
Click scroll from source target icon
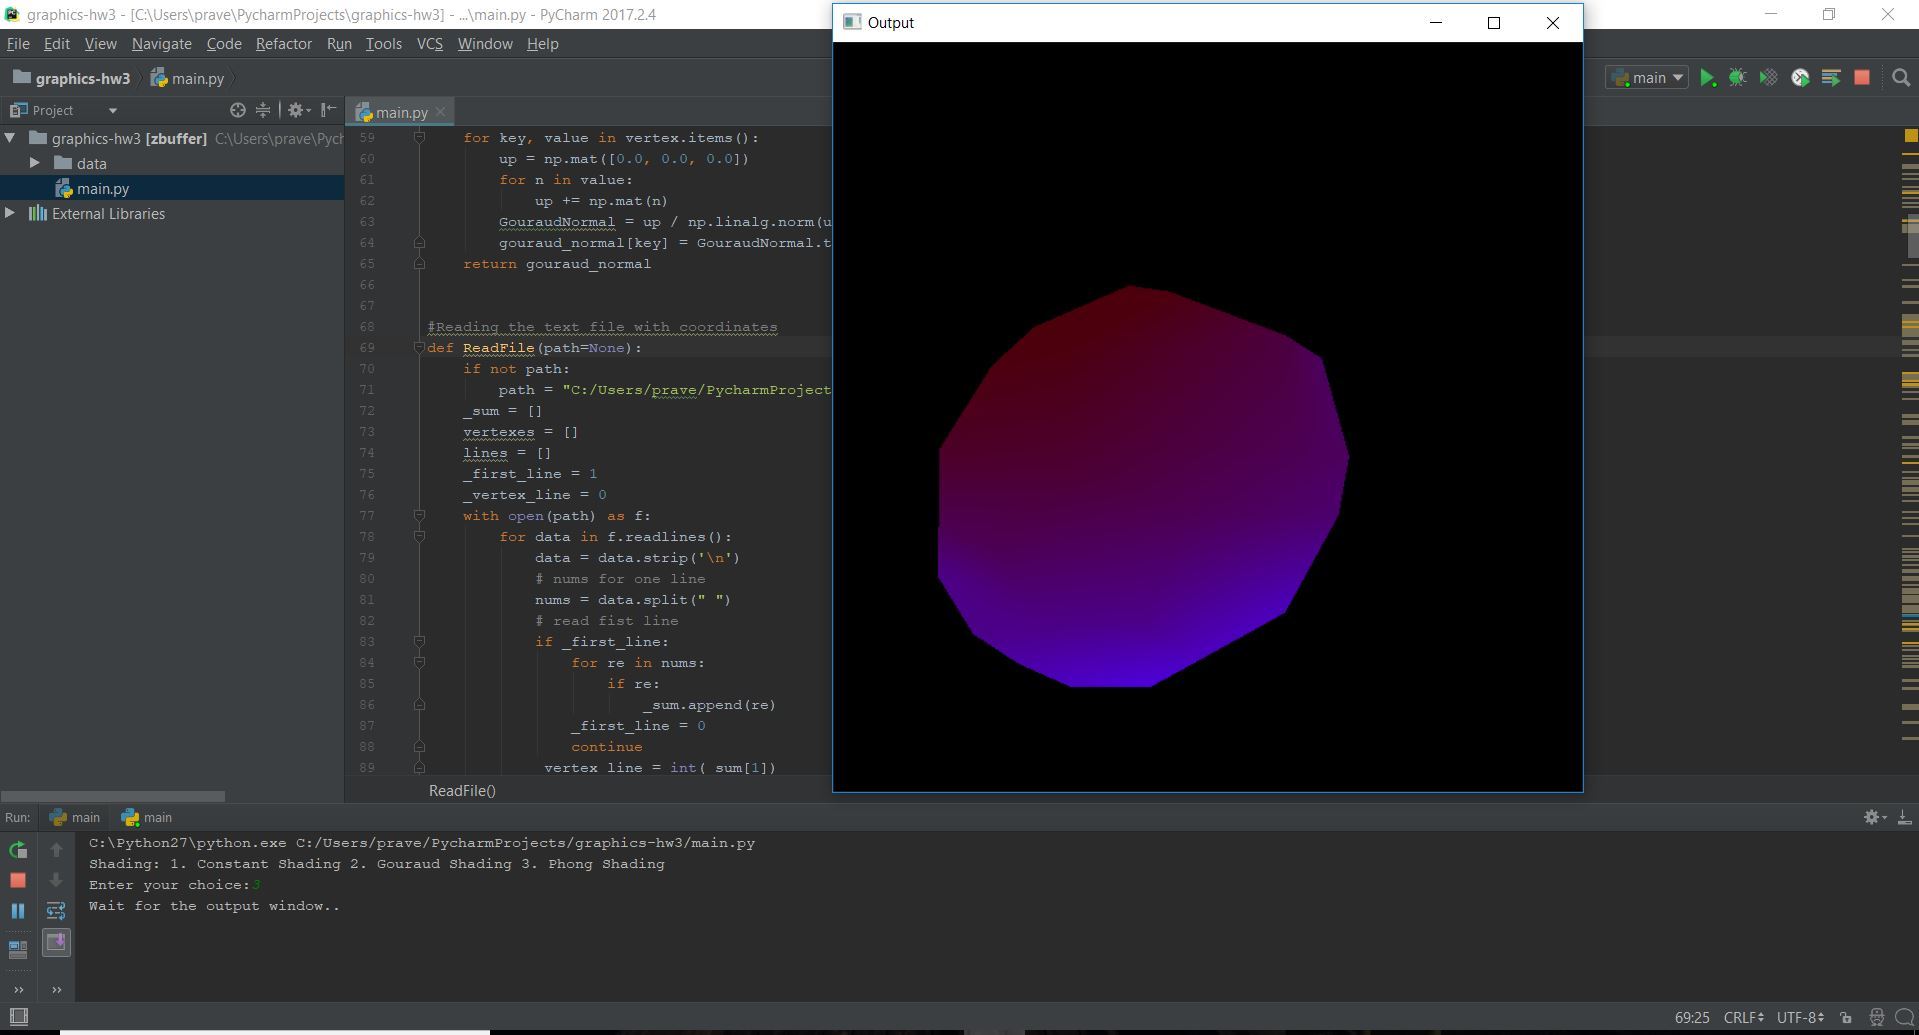tap(237, 110)
